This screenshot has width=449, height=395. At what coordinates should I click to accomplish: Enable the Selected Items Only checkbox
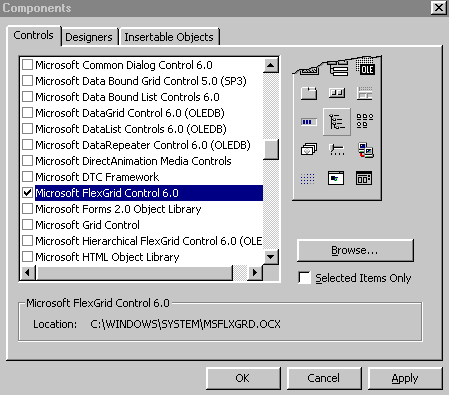coord(304,278)
